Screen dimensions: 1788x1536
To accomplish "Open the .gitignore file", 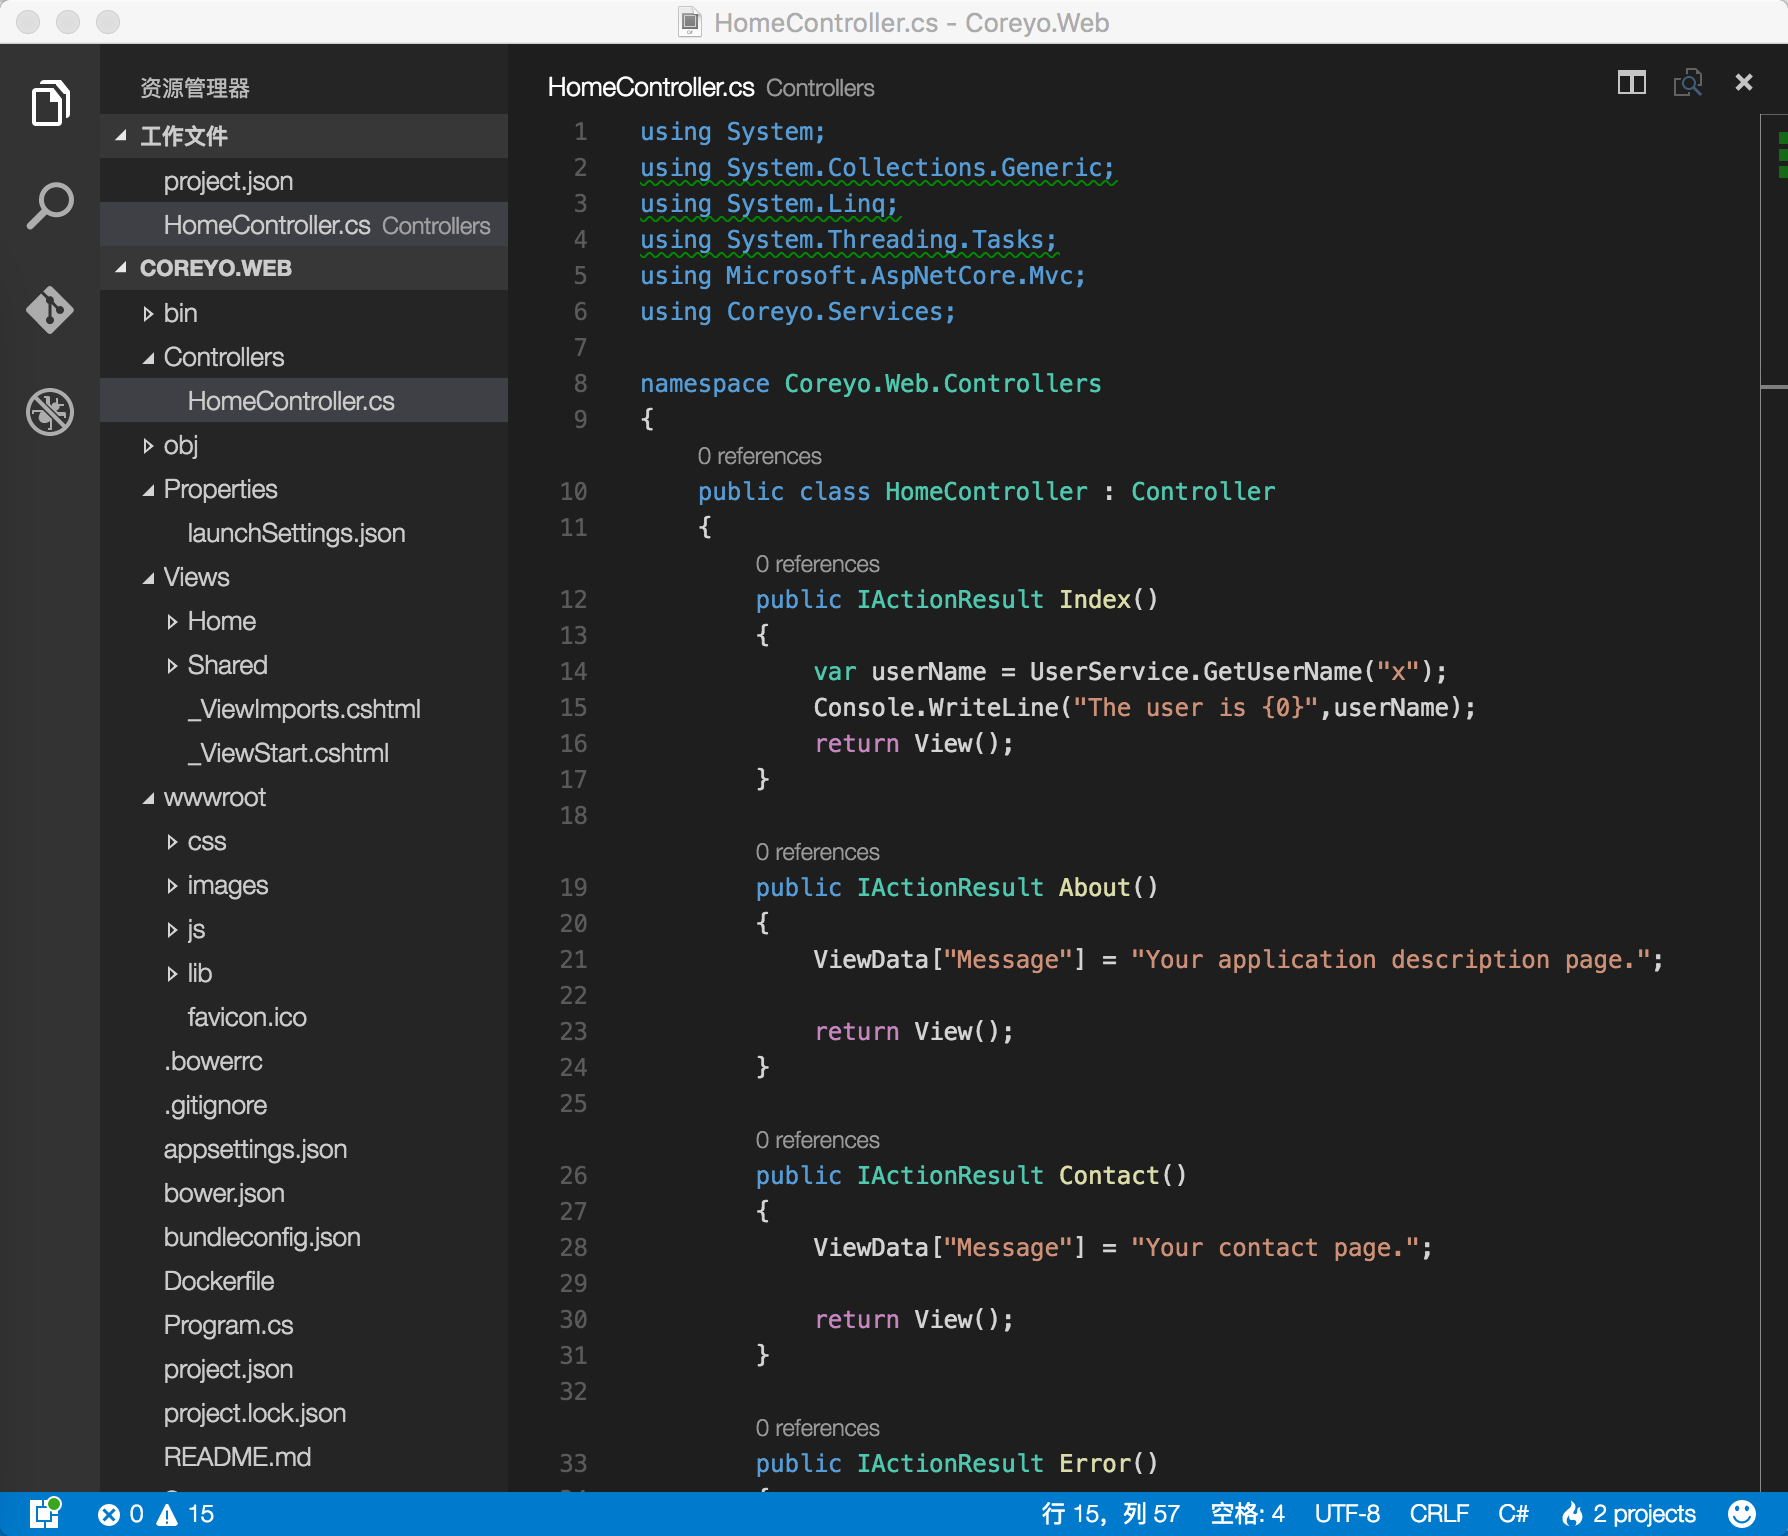I will point(304,1105).
